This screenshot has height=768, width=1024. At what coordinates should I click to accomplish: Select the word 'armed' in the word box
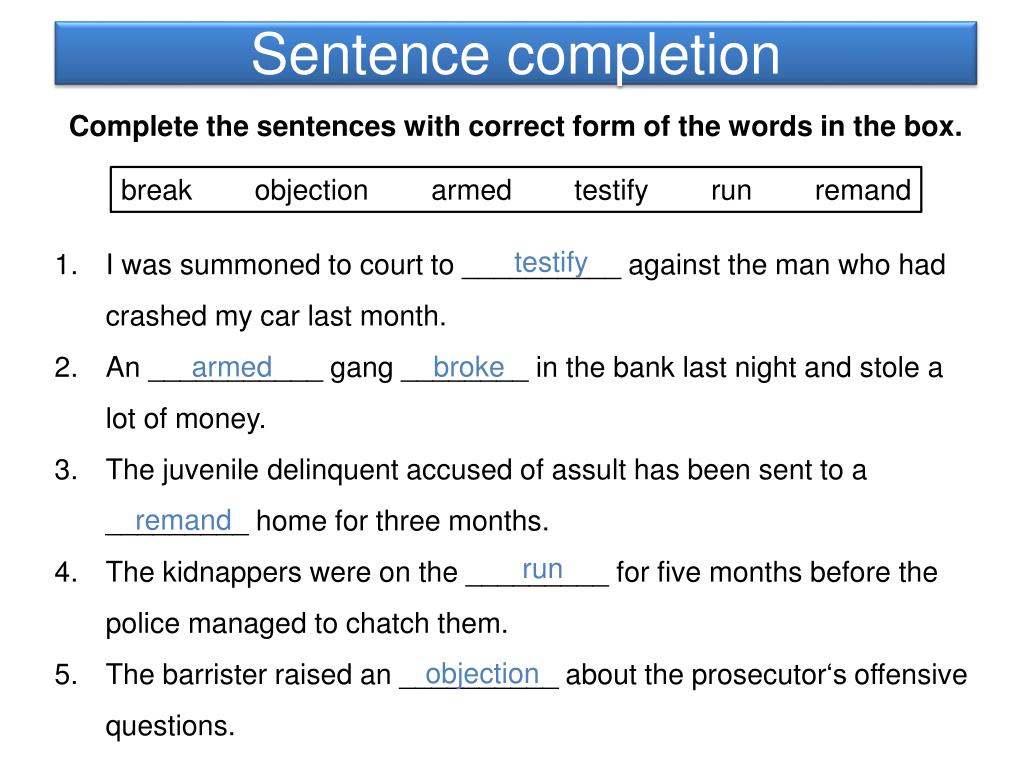471,191
